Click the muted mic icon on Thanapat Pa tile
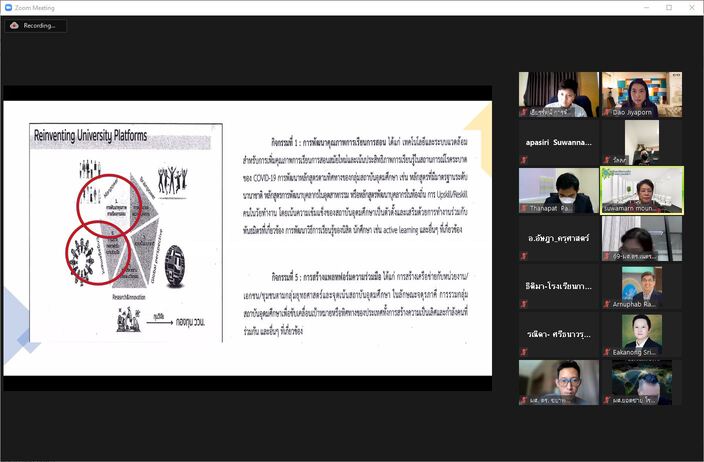Viewport: 704px width, 462px height. pos(524,208)
